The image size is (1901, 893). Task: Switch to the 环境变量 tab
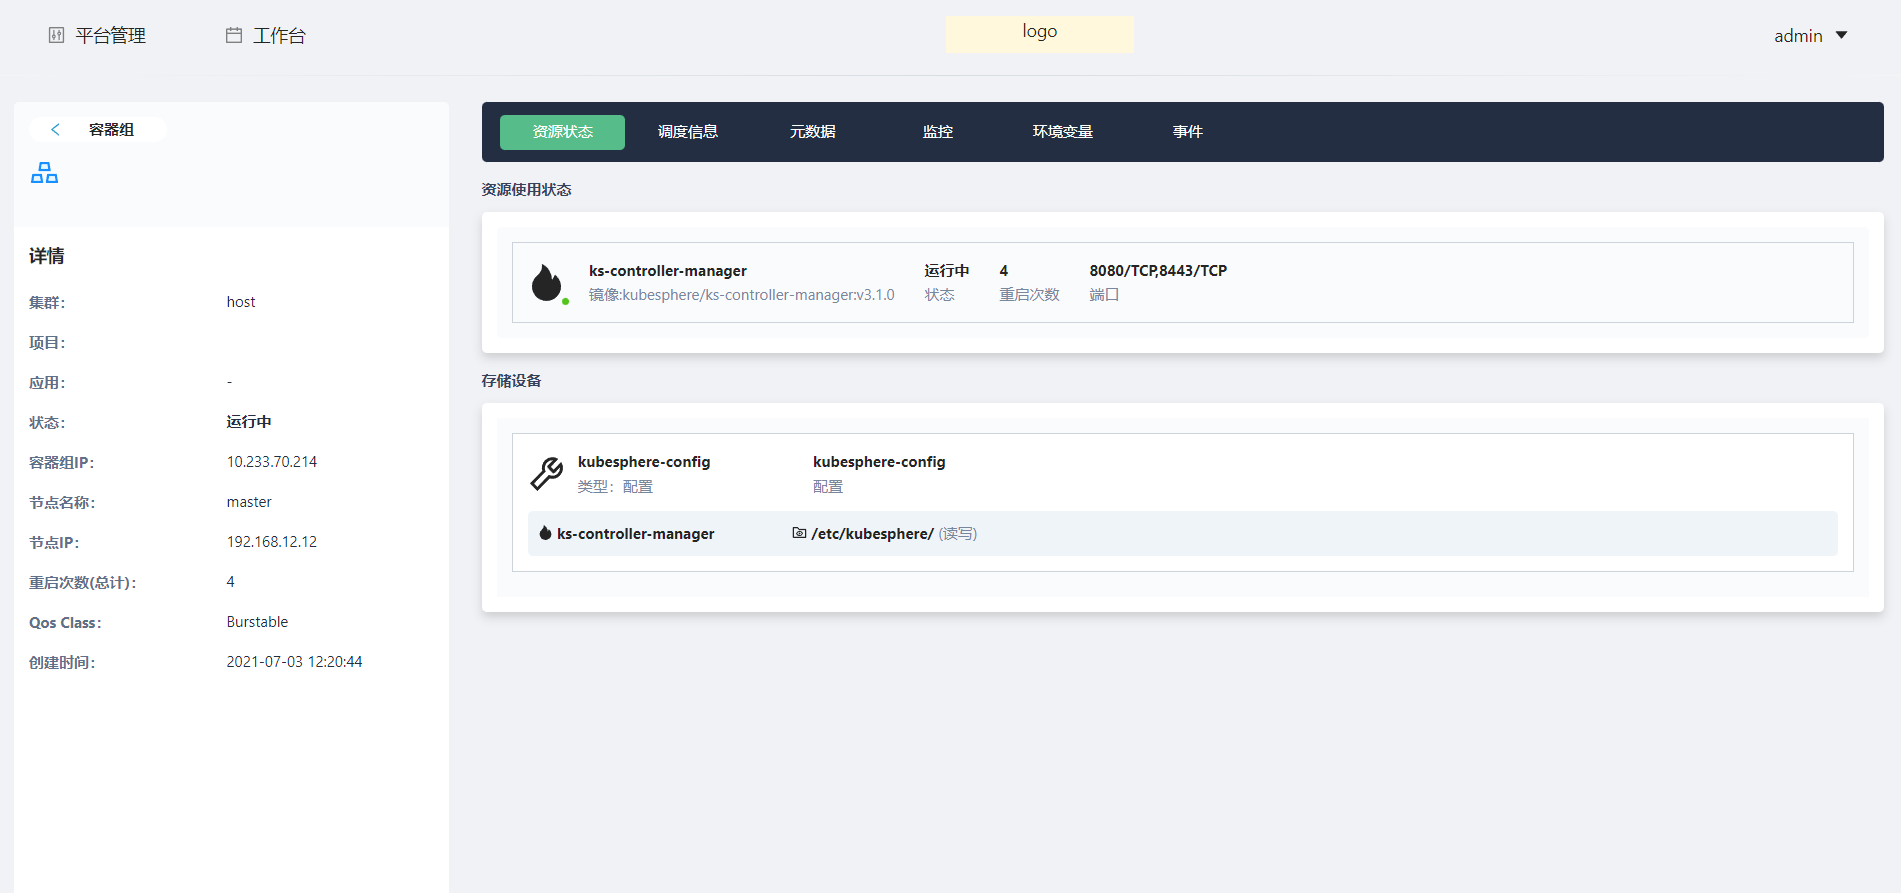coord(1063,132)
